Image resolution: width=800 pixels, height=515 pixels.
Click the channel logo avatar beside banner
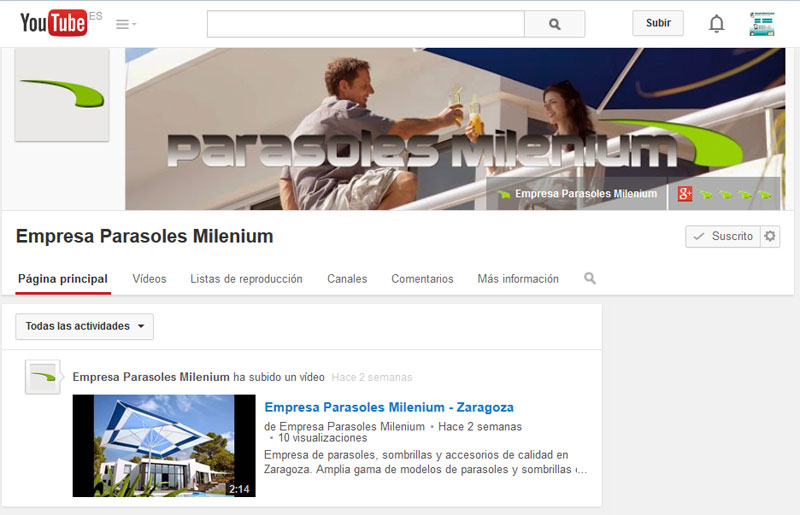62,95
